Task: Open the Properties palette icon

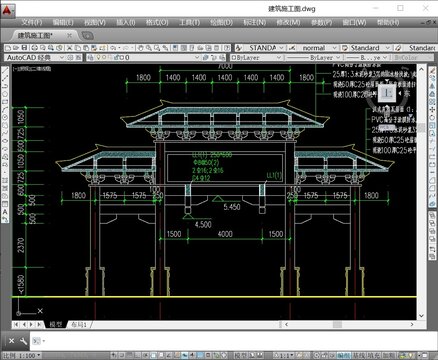Action: tap(175, 48)
